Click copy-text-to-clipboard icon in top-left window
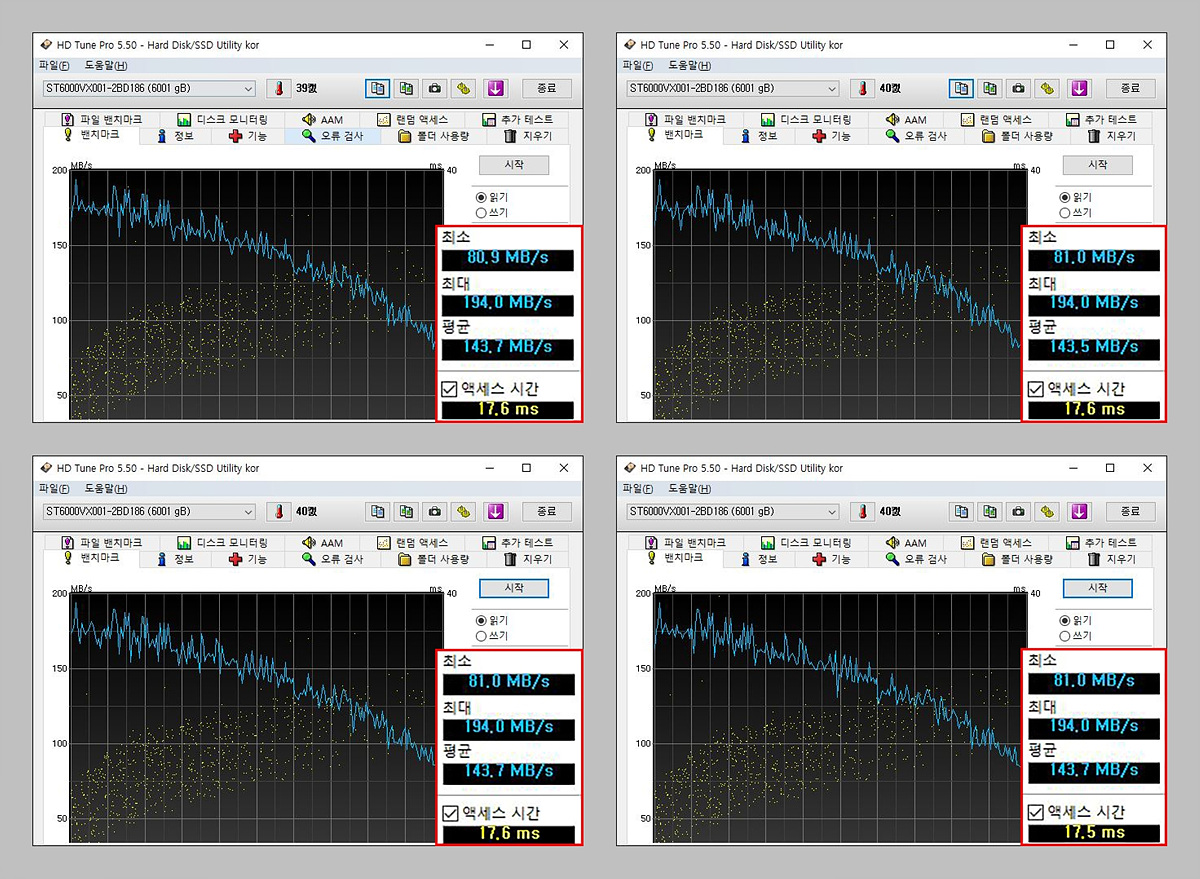 point(377,88)
